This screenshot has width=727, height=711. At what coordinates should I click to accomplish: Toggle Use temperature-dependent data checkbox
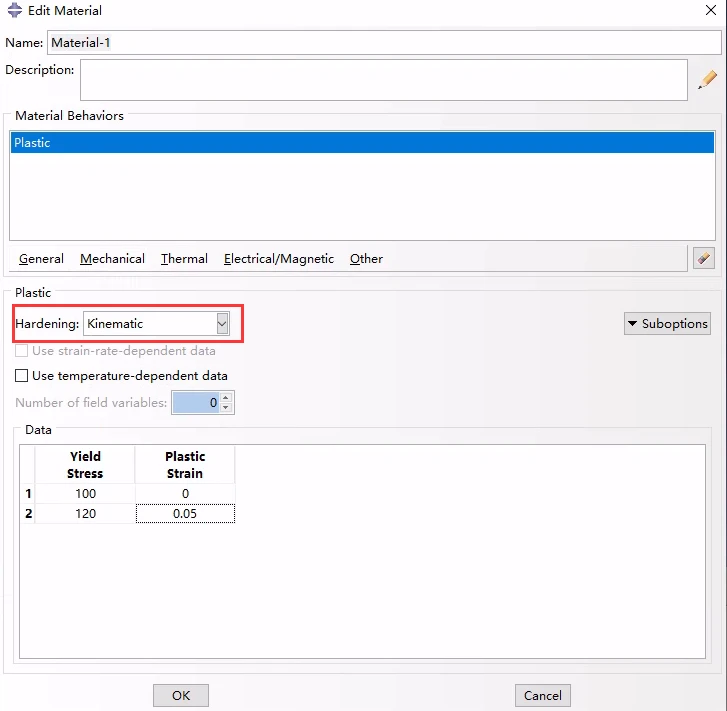(21, 375)
